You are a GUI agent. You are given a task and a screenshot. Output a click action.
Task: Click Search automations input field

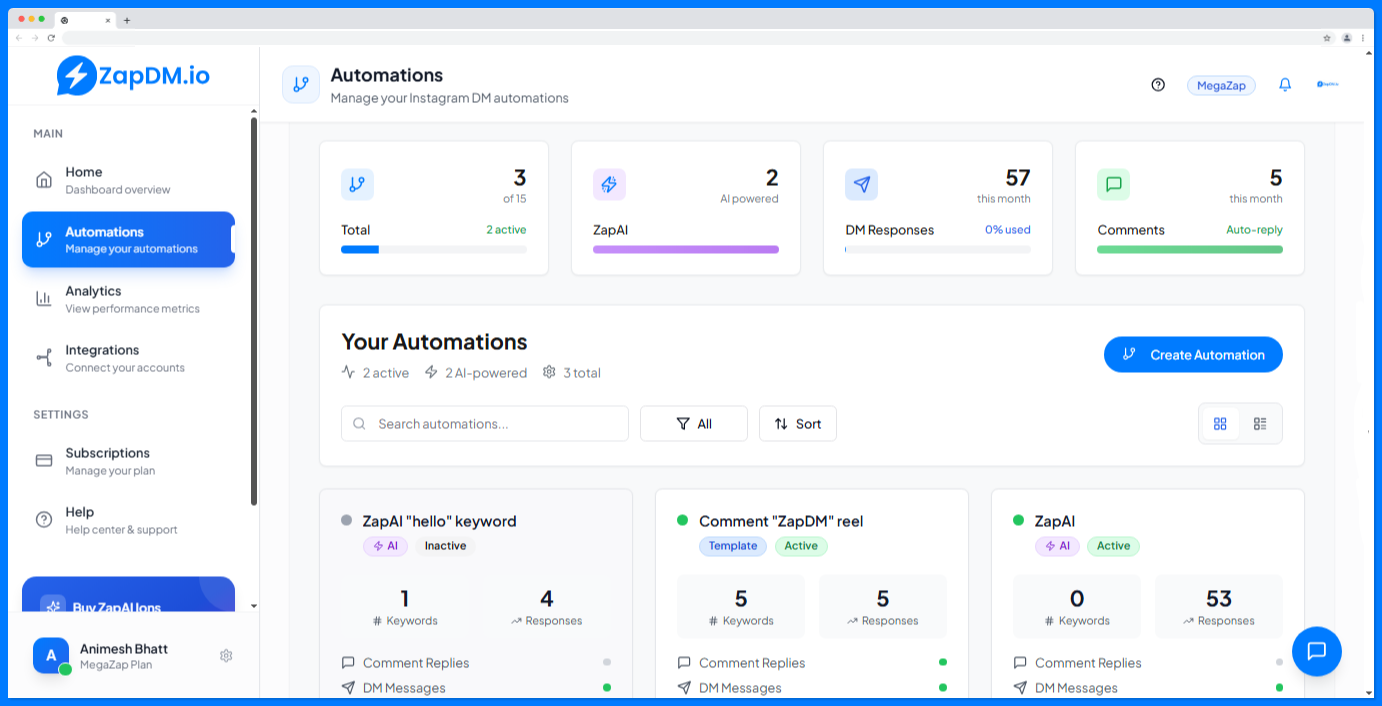[485, 424]
